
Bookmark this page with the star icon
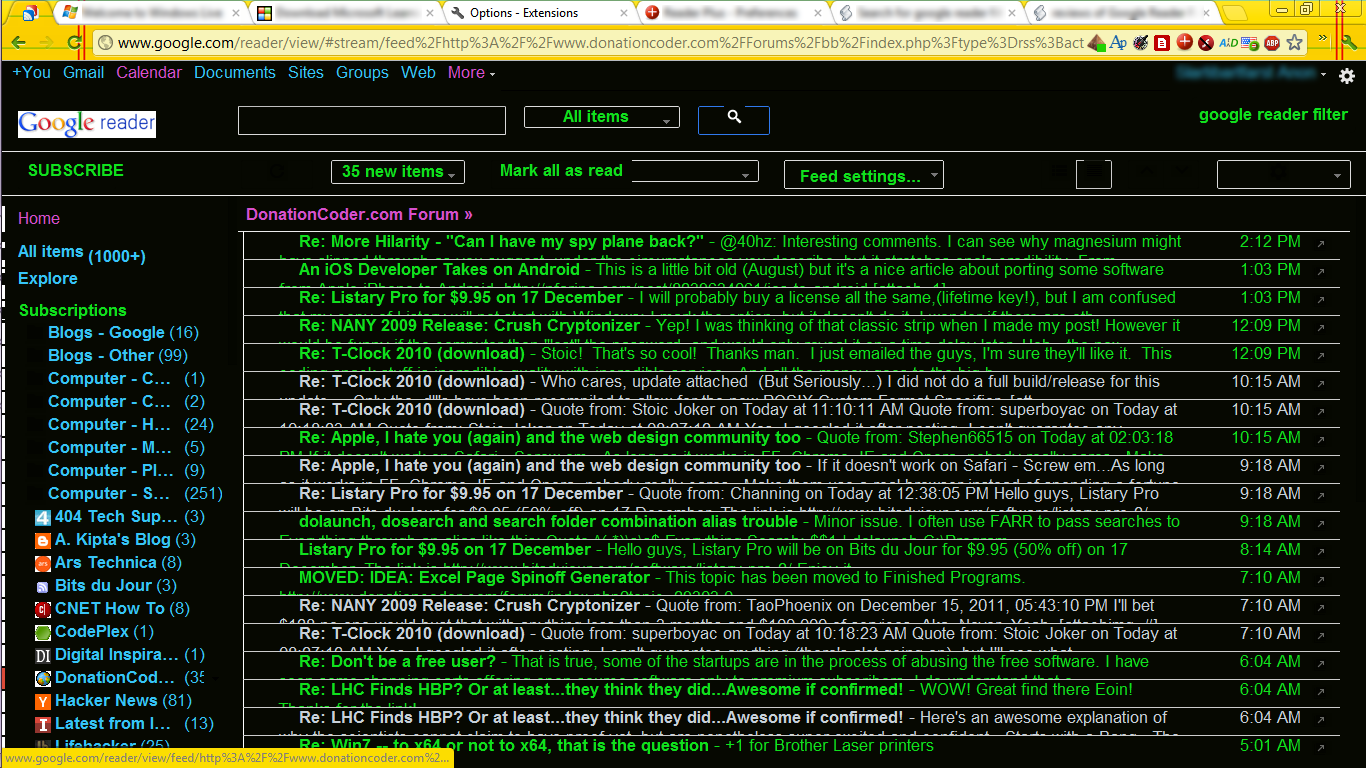[x=1295, y=43]
